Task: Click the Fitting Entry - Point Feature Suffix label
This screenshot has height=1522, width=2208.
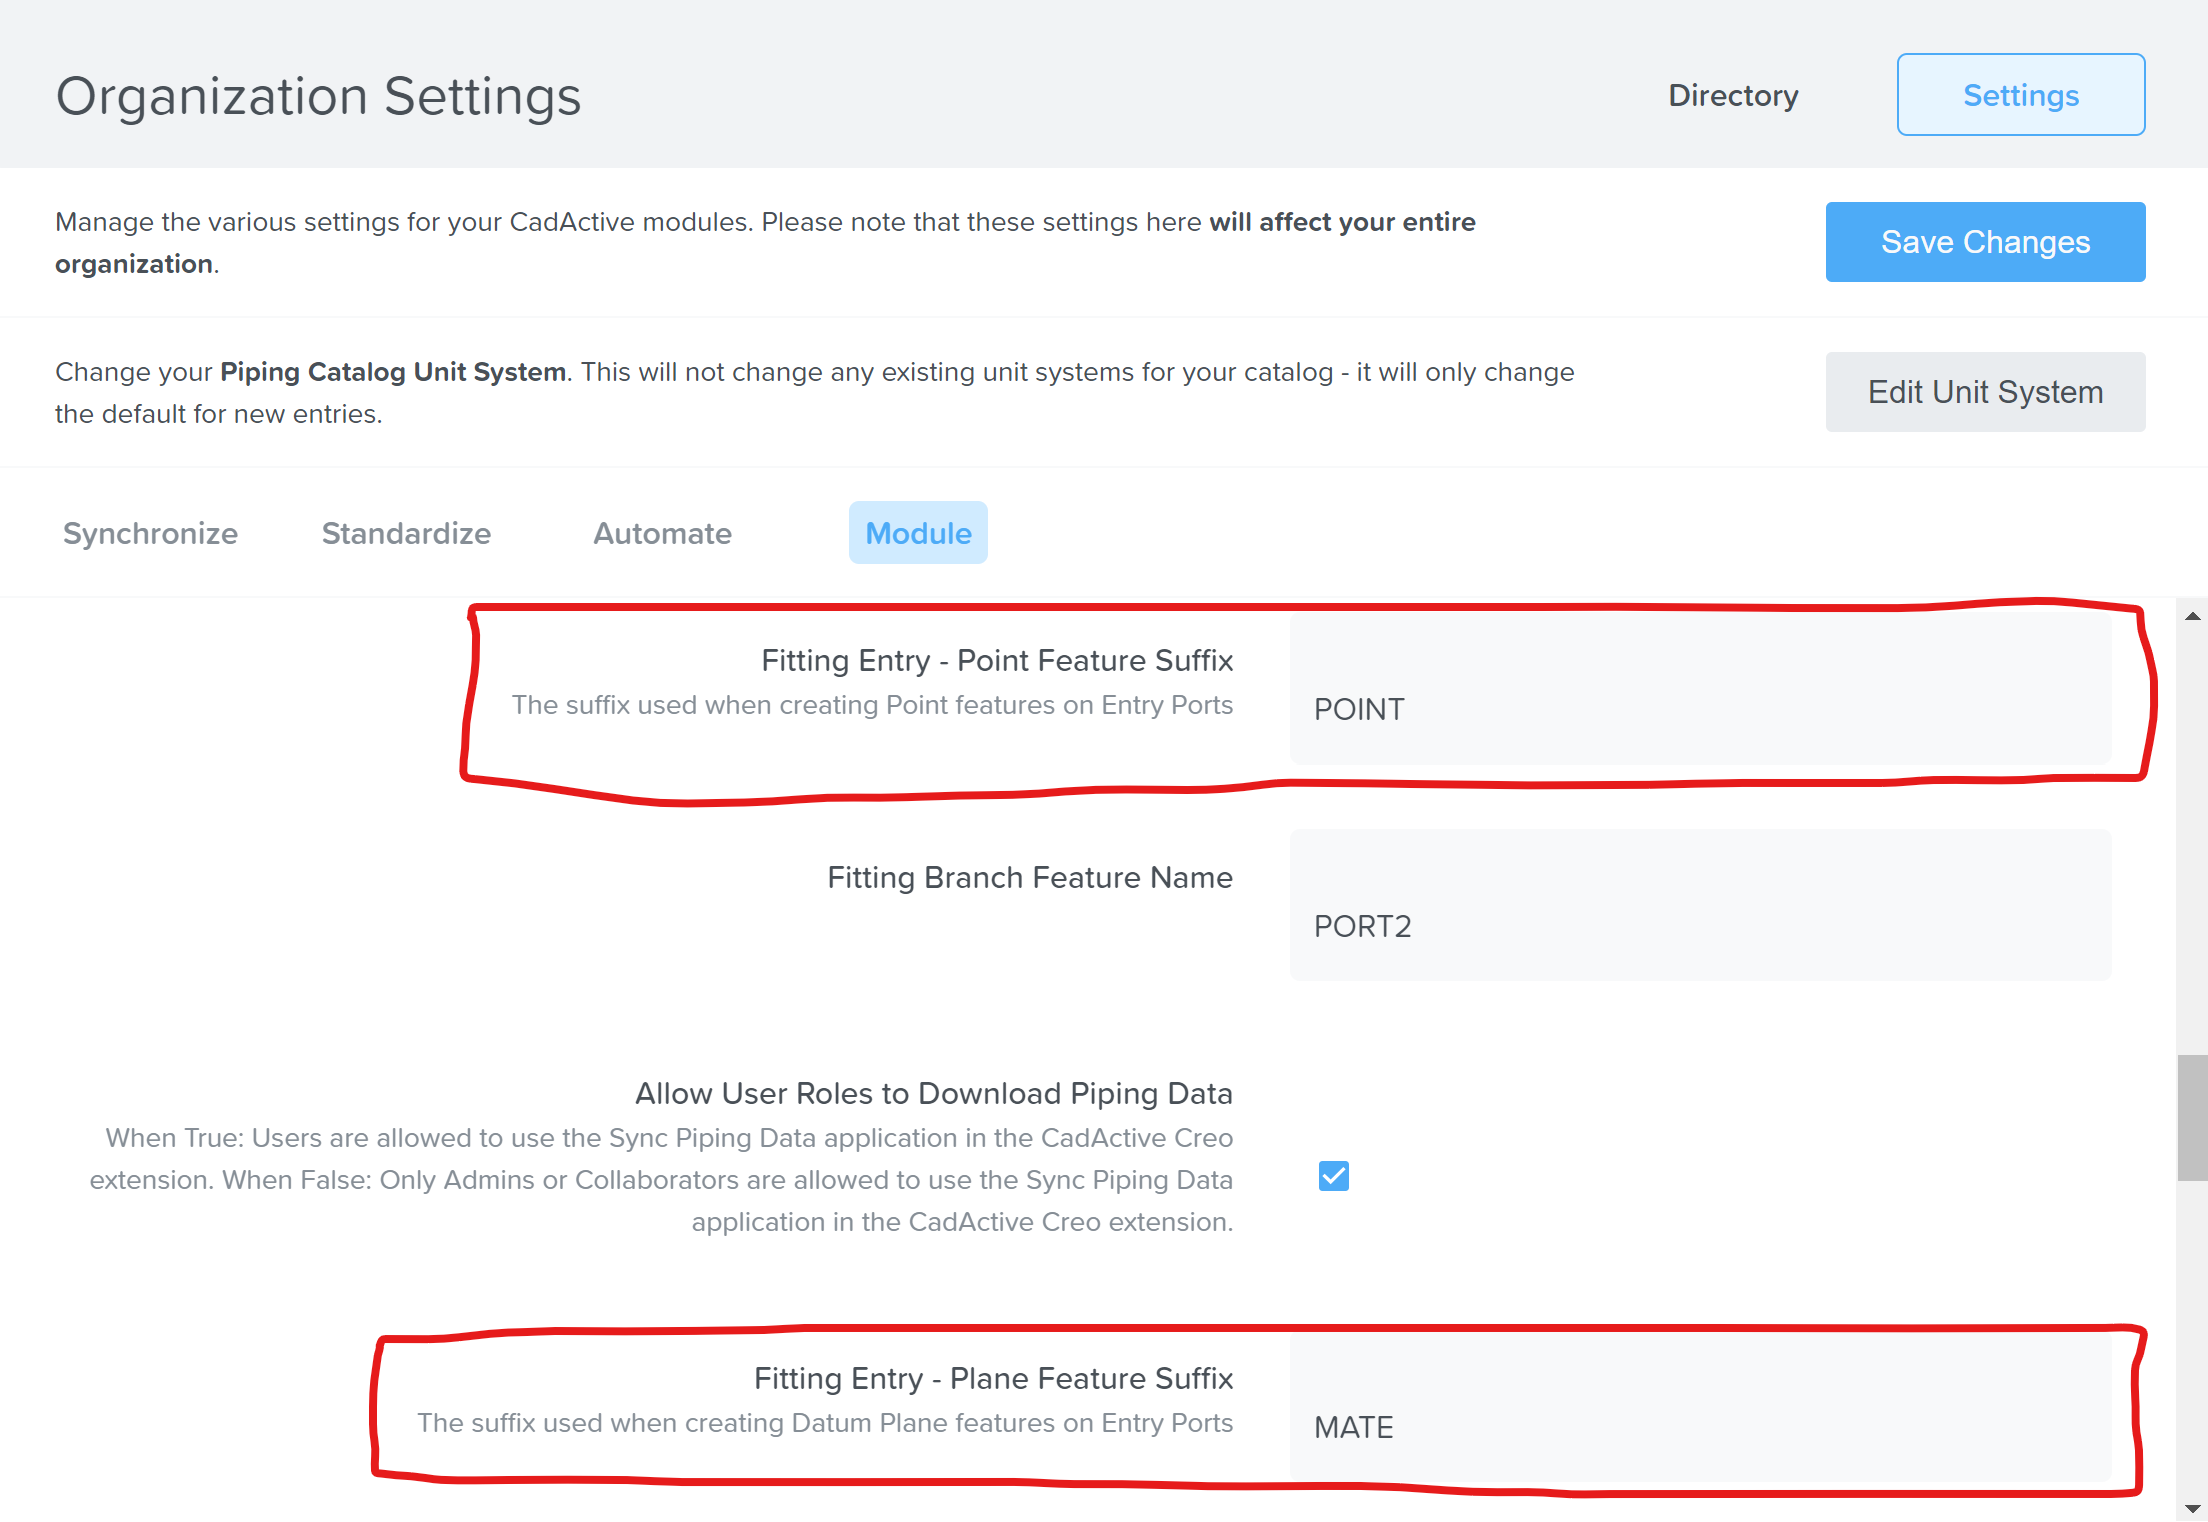Action: coord(996,660)
